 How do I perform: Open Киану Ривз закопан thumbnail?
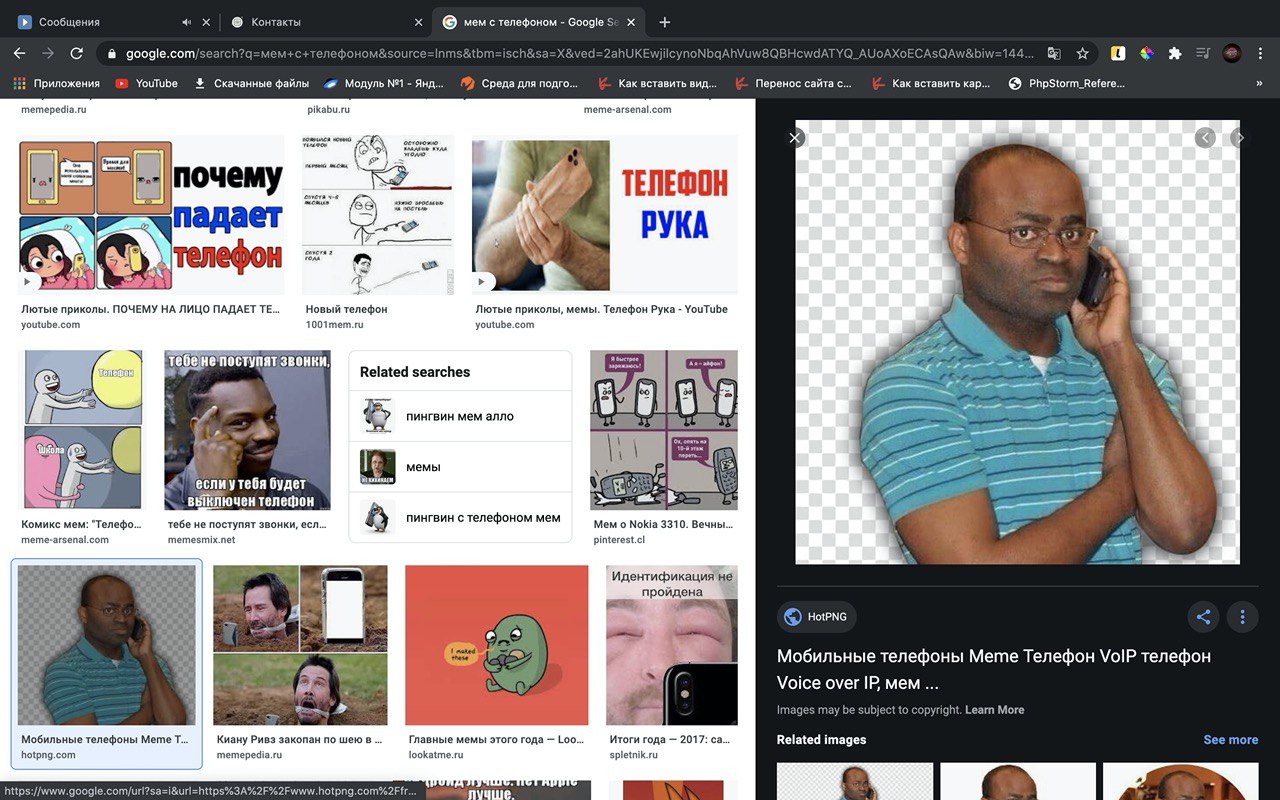[x=300, y=645]
